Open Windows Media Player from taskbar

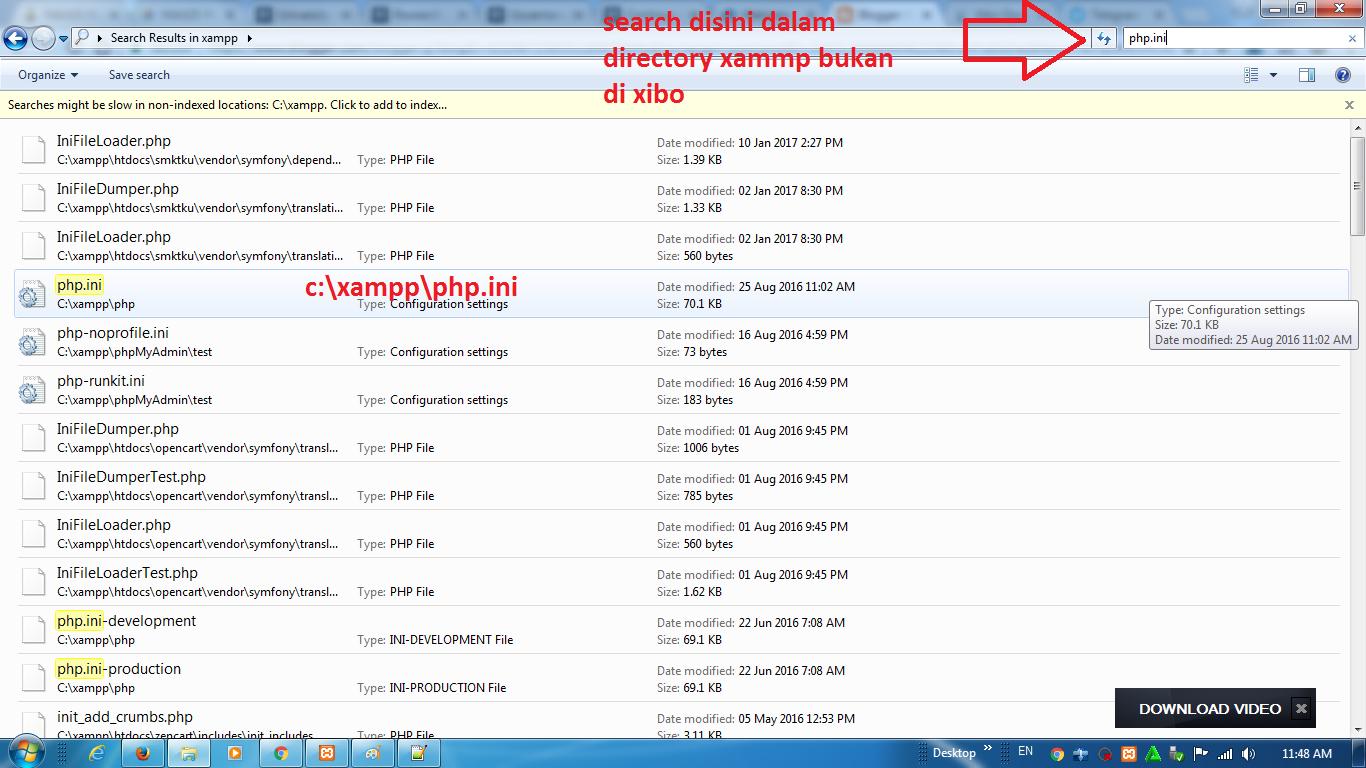pos(235,754)
